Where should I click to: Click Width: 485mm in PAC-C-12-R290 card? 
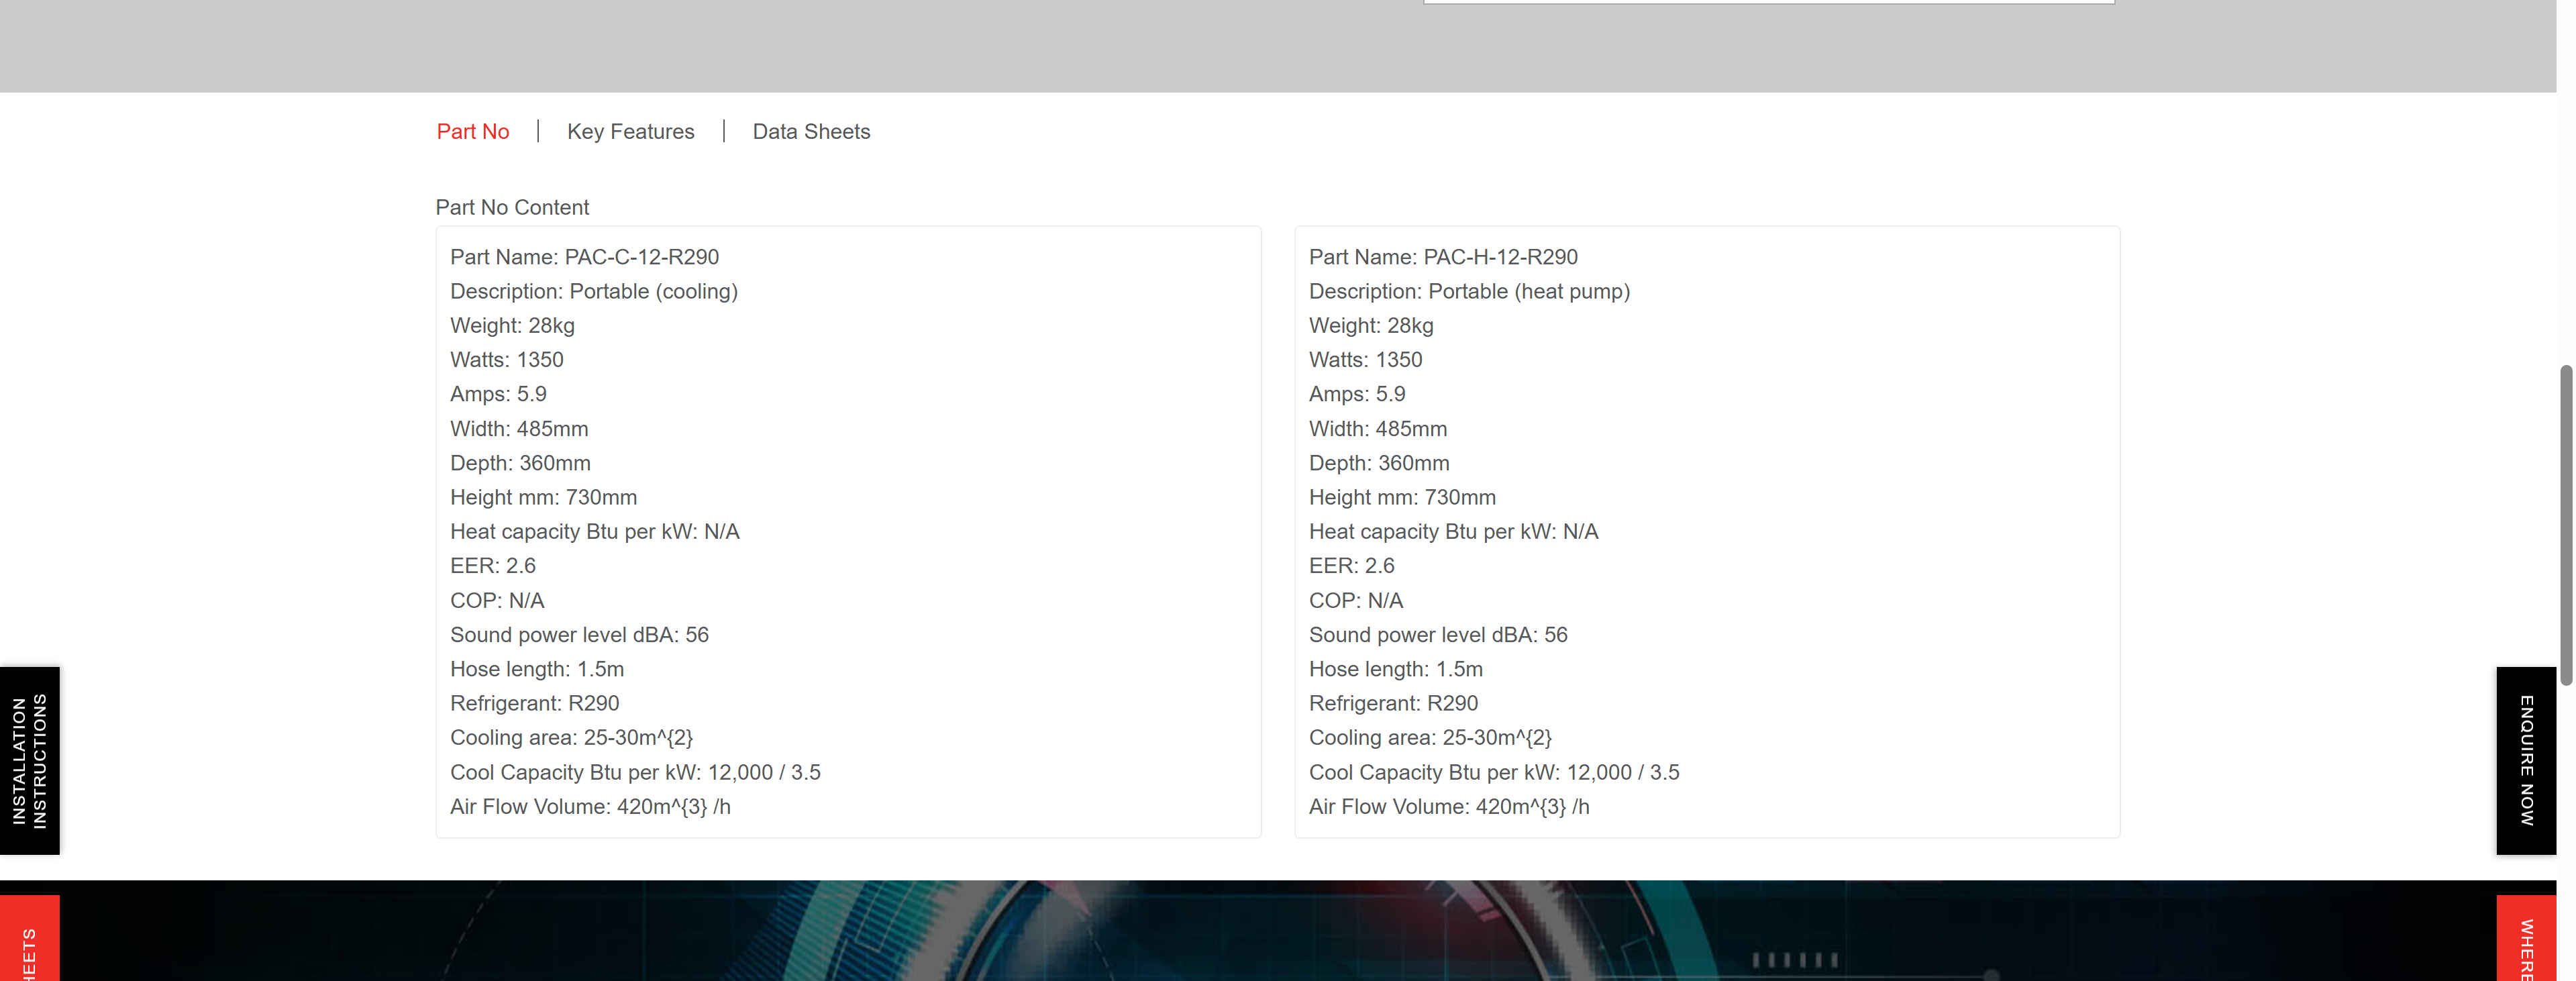(519, 429)
